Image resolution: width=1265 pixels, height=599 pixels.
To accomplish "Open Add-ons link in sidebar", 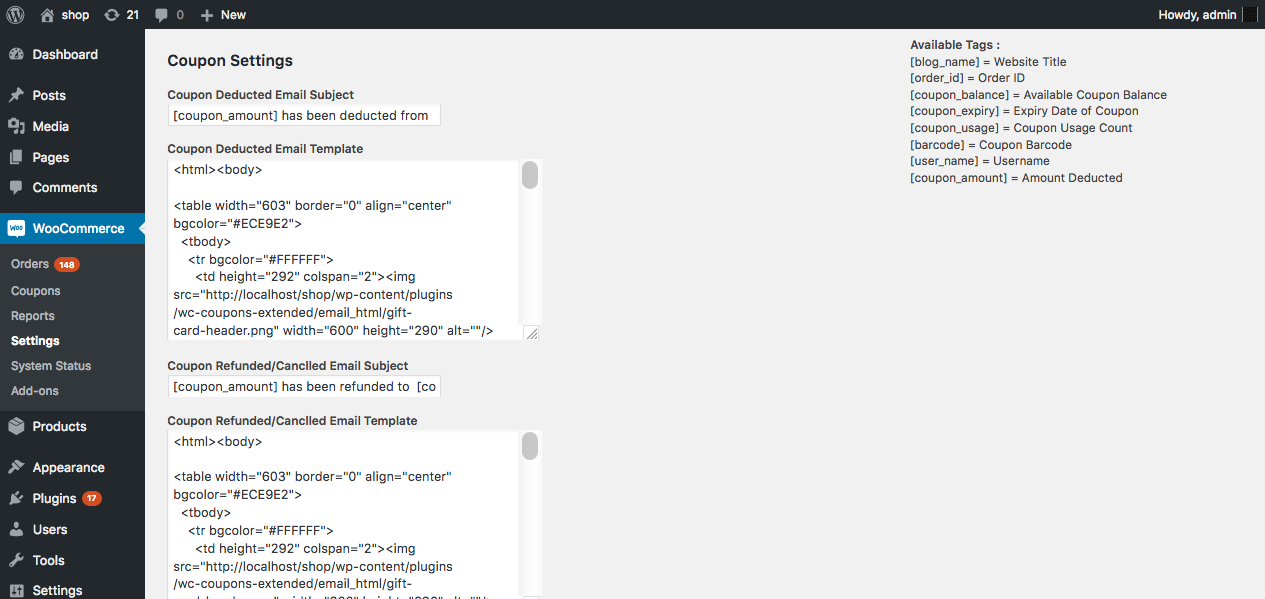I will tap(35, 391).
